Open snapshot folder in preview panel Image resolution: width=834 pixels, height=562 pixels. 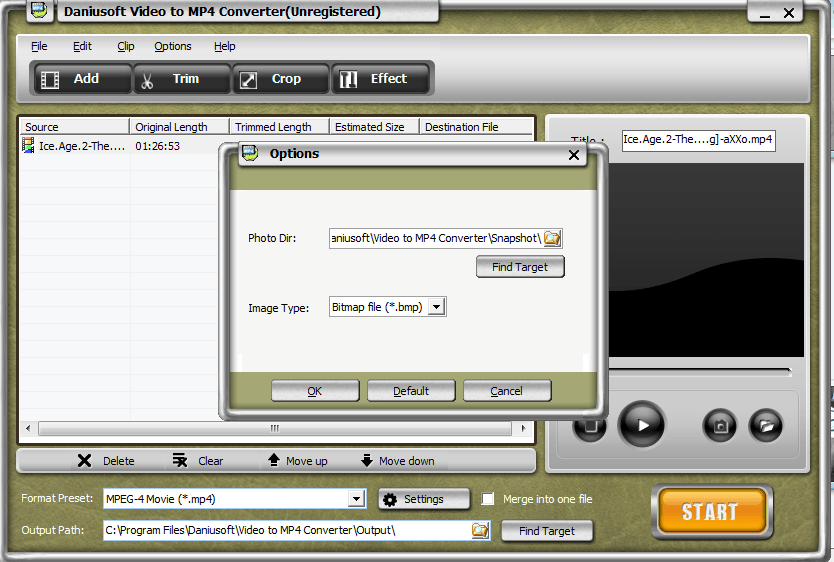click(765, 426)
